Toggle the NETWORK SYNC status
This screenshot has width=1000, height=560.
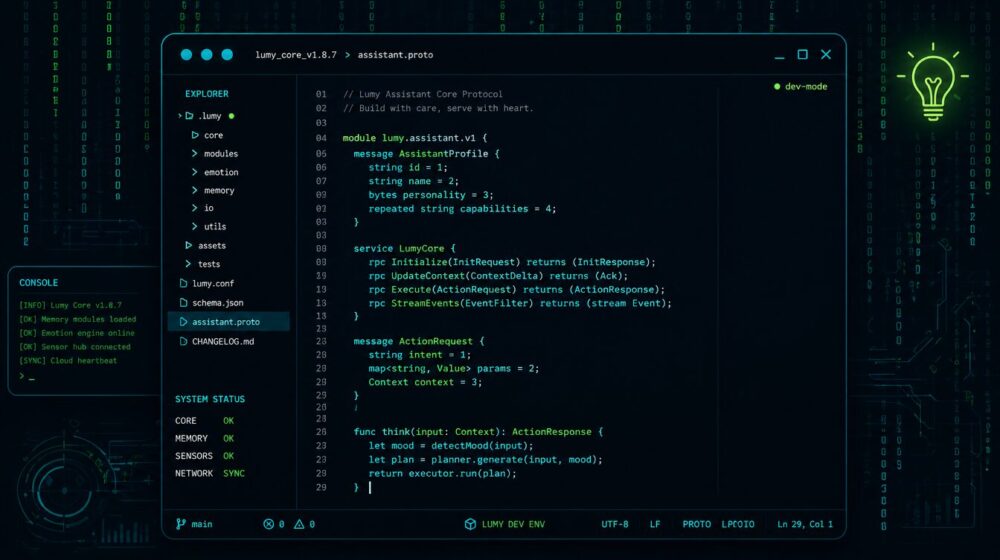pyautogui.click(x=233, y=474)
